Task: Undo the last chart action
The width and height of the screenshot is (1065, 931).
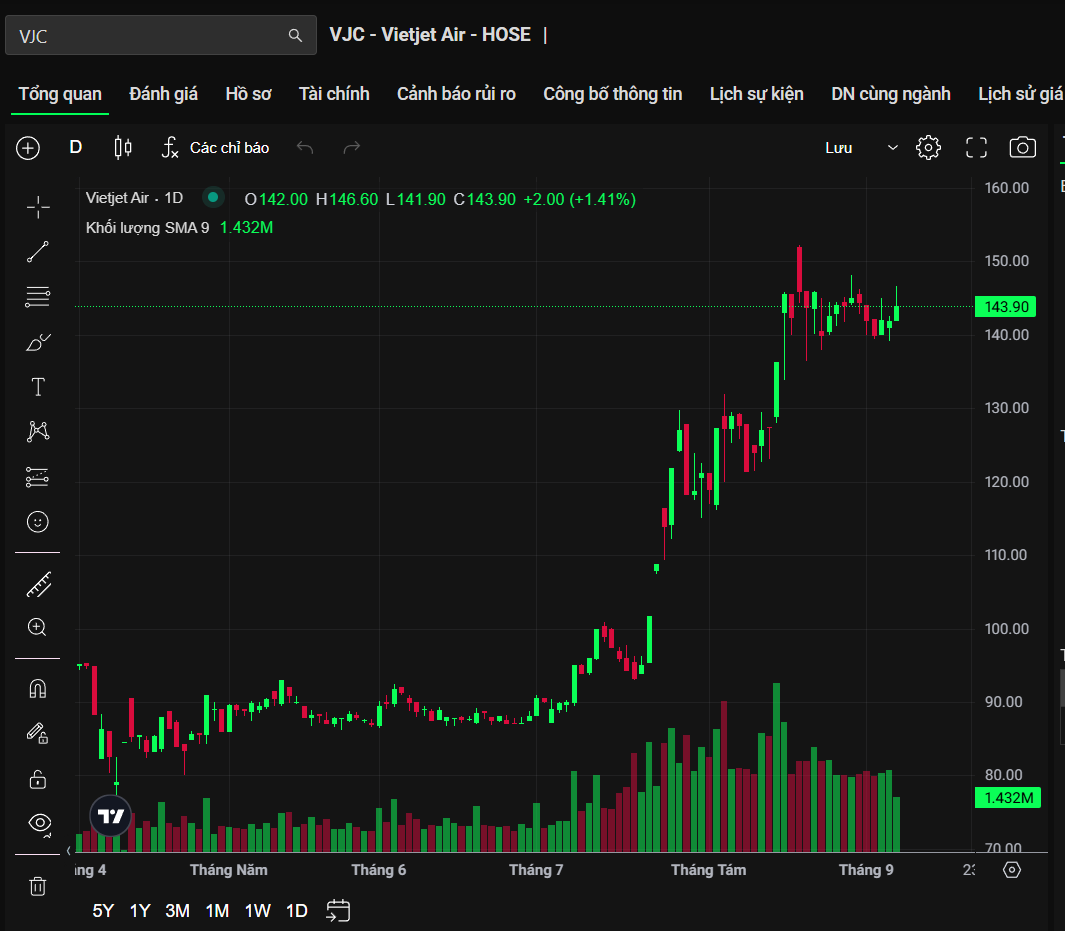Action: pos(305,147)
